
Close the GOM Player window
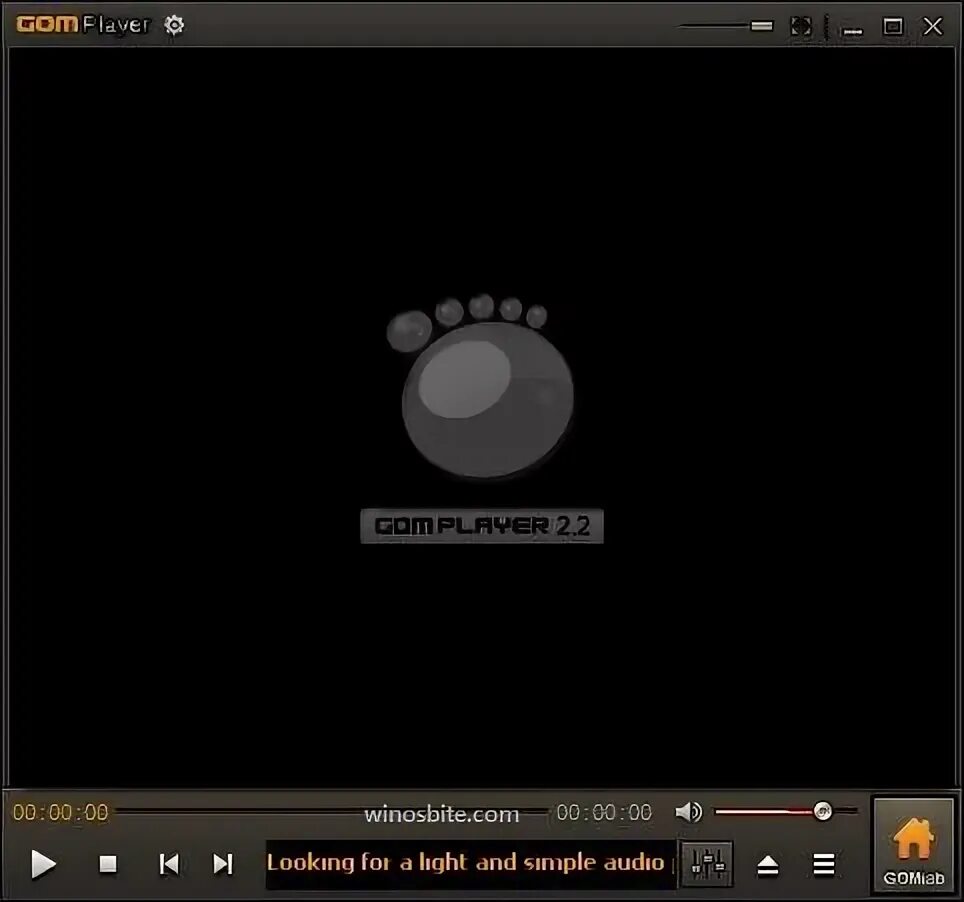coord(933,26)
